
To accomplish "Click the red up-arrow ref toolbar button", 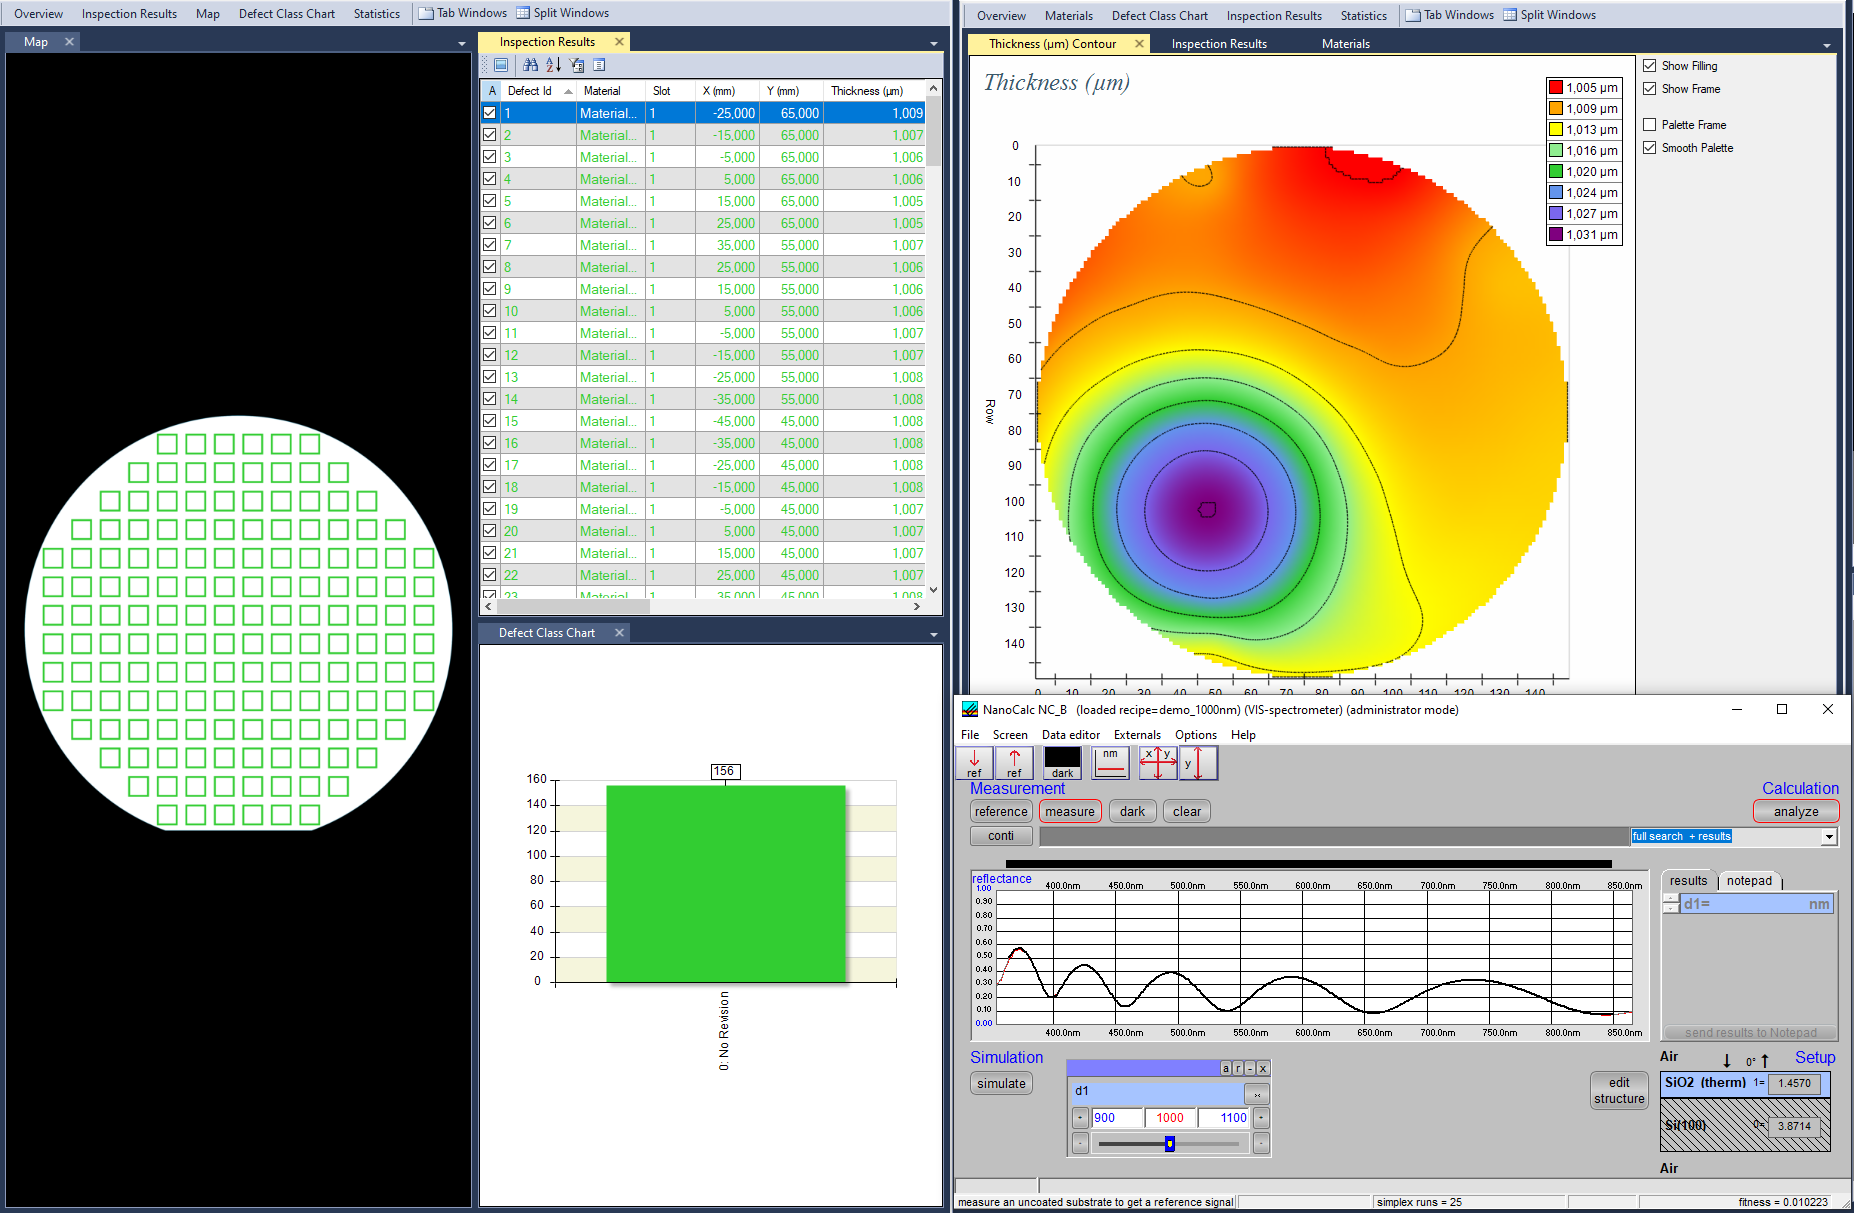I will pyautogui.click(x=1014, y=763).
